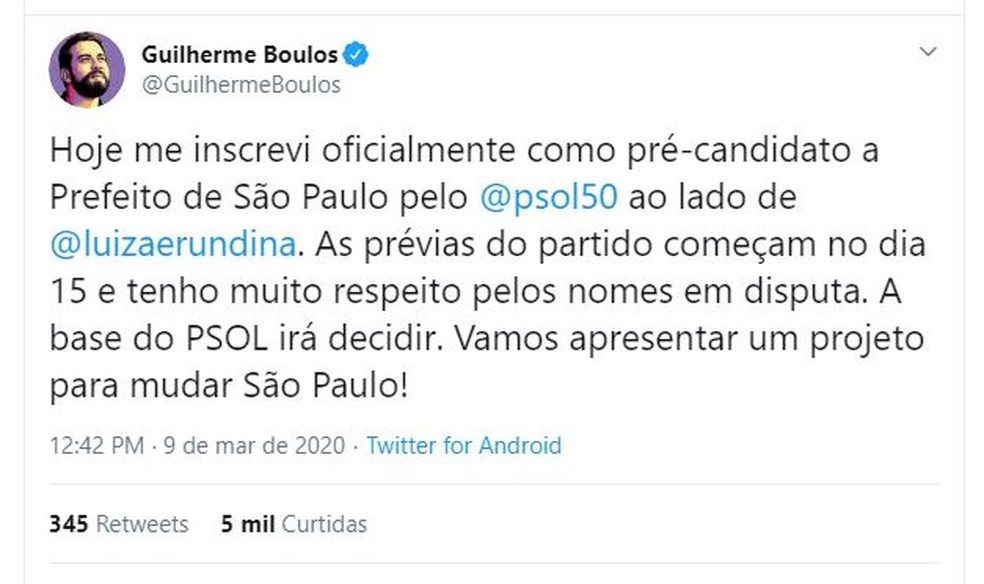Click the Retweets count number 345

coord(66,524)
